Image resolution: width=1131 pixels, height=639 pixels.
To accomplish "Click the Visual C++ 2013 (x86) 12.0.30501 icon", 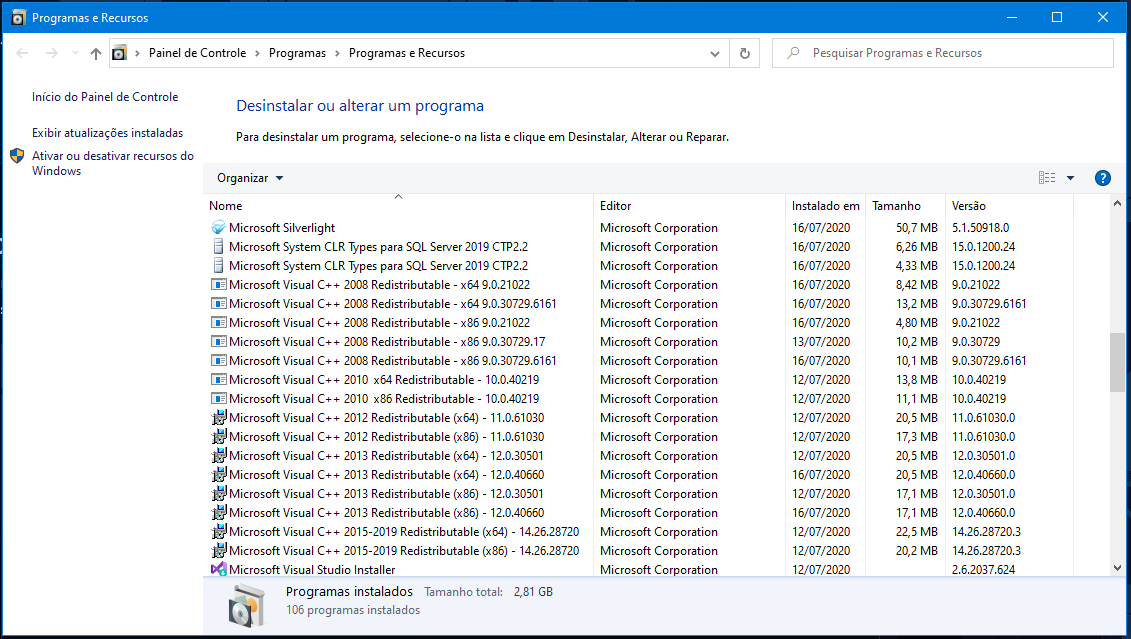I will [219, 493].
